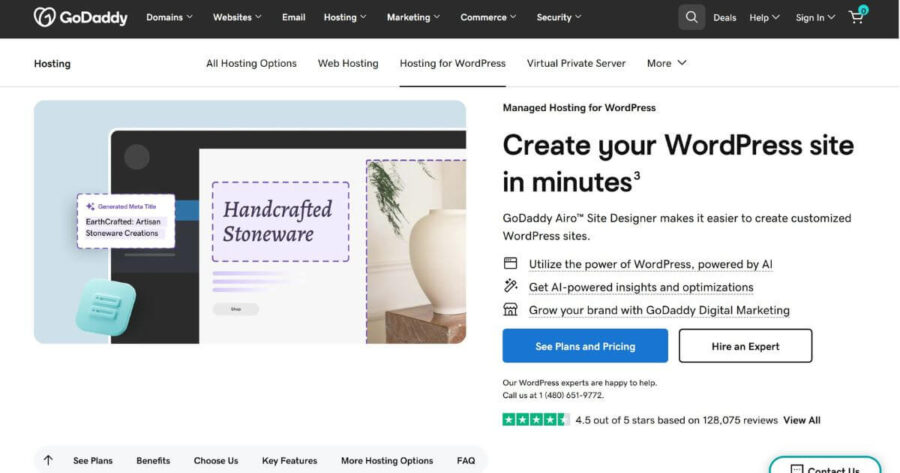The height and width of the screenshot is (473, 900).
Task: Open Email in top navigation
Action: [x=293, y=17]
